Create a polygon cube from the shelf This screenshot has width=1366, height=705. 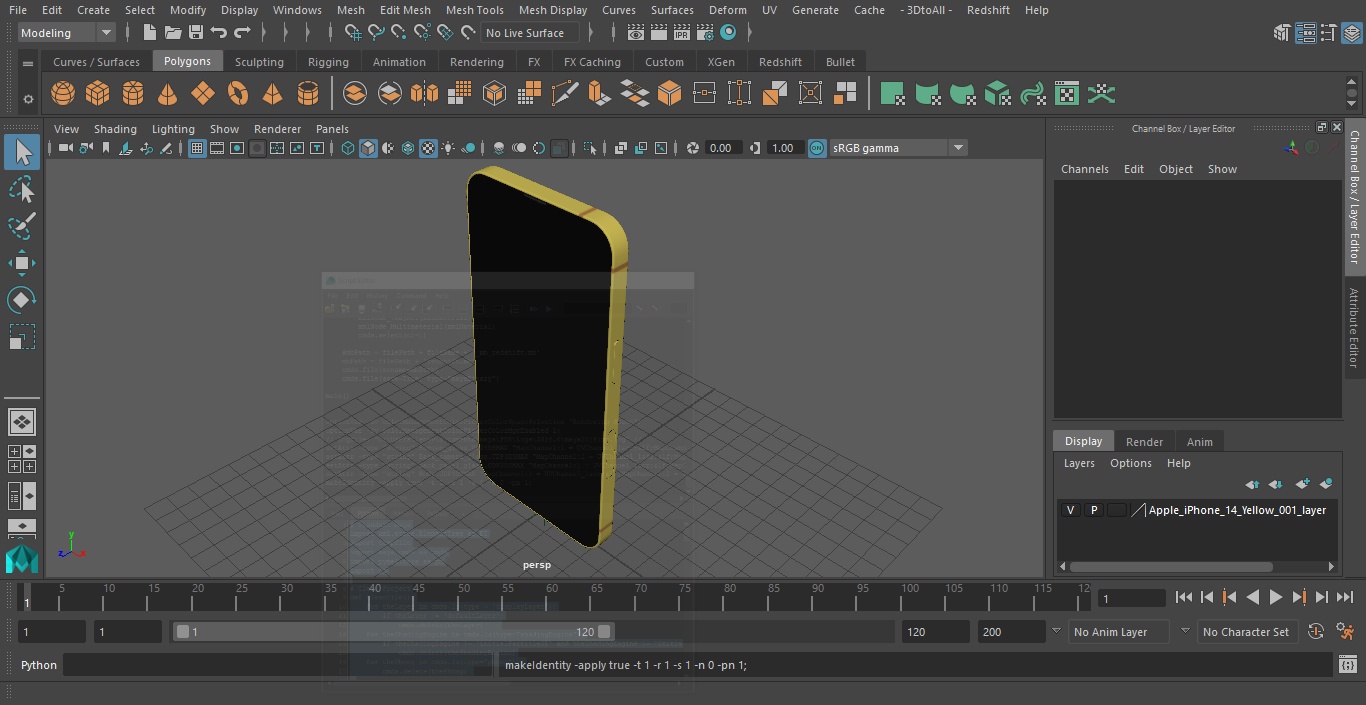point(97,94)
